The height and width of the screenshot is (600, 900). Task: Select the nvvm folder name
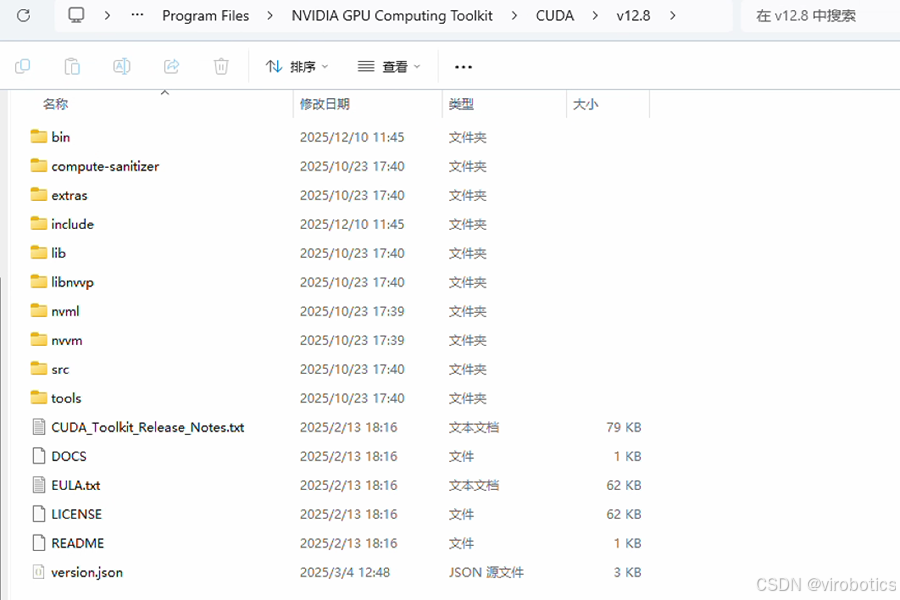[67, 340]
